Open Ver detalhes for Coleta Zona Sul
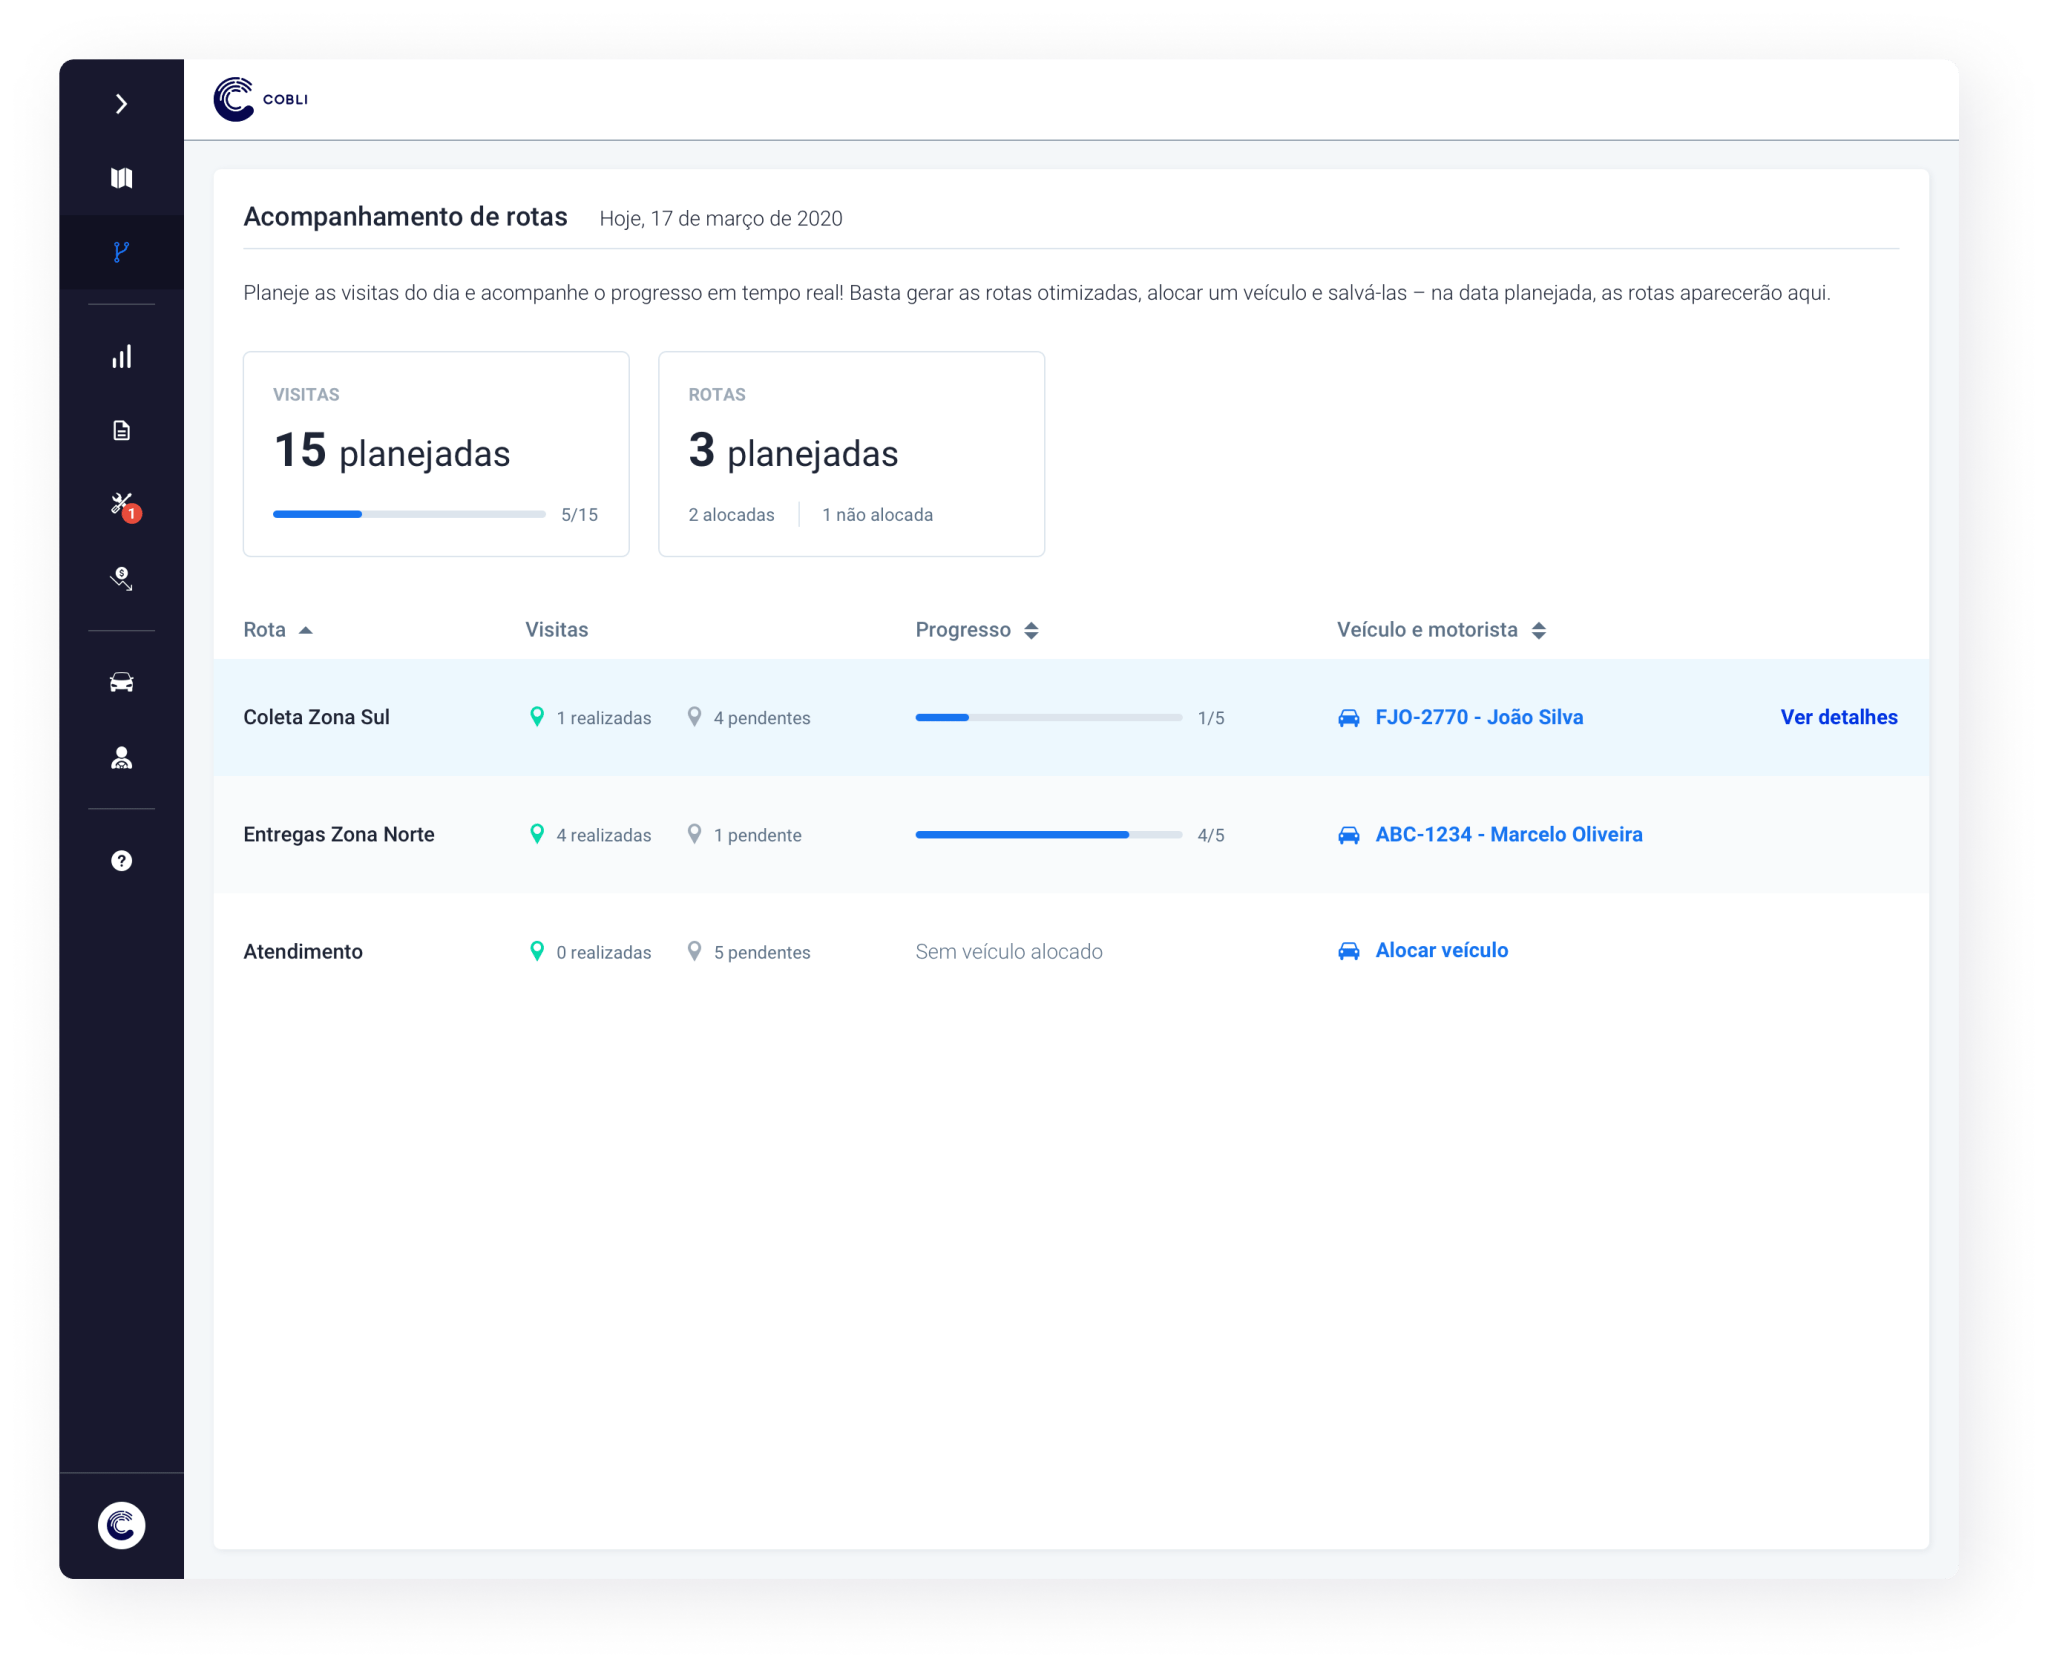 pos(1839,717)
